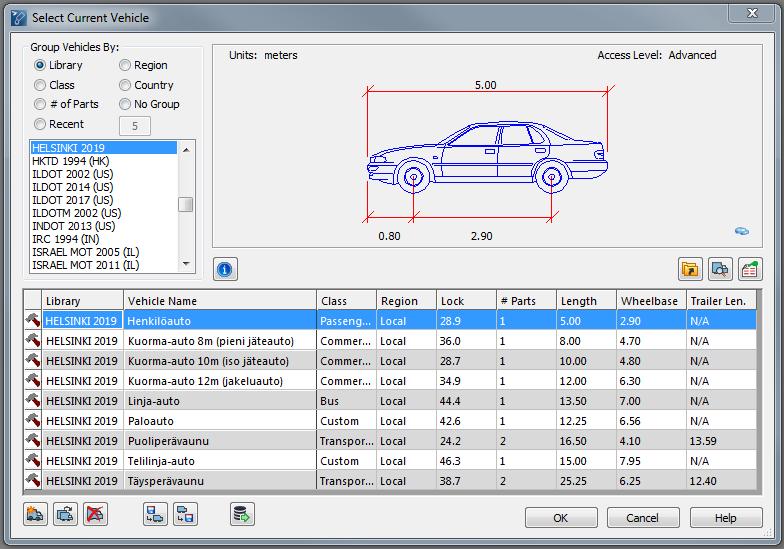Sort by # Parts column header
784x549 pixels.
coord(526,300)
